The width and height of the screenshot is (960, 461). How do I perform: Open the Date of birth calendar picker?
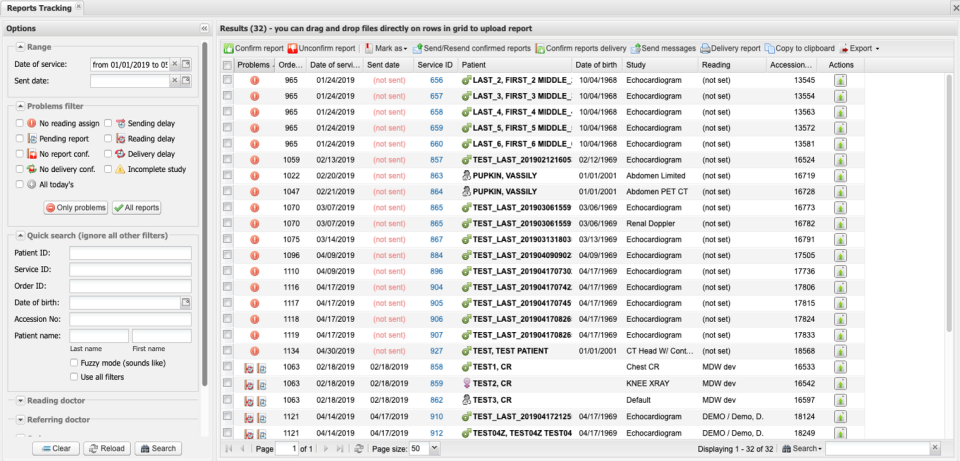pyautogui.click(x=186, y=302)
